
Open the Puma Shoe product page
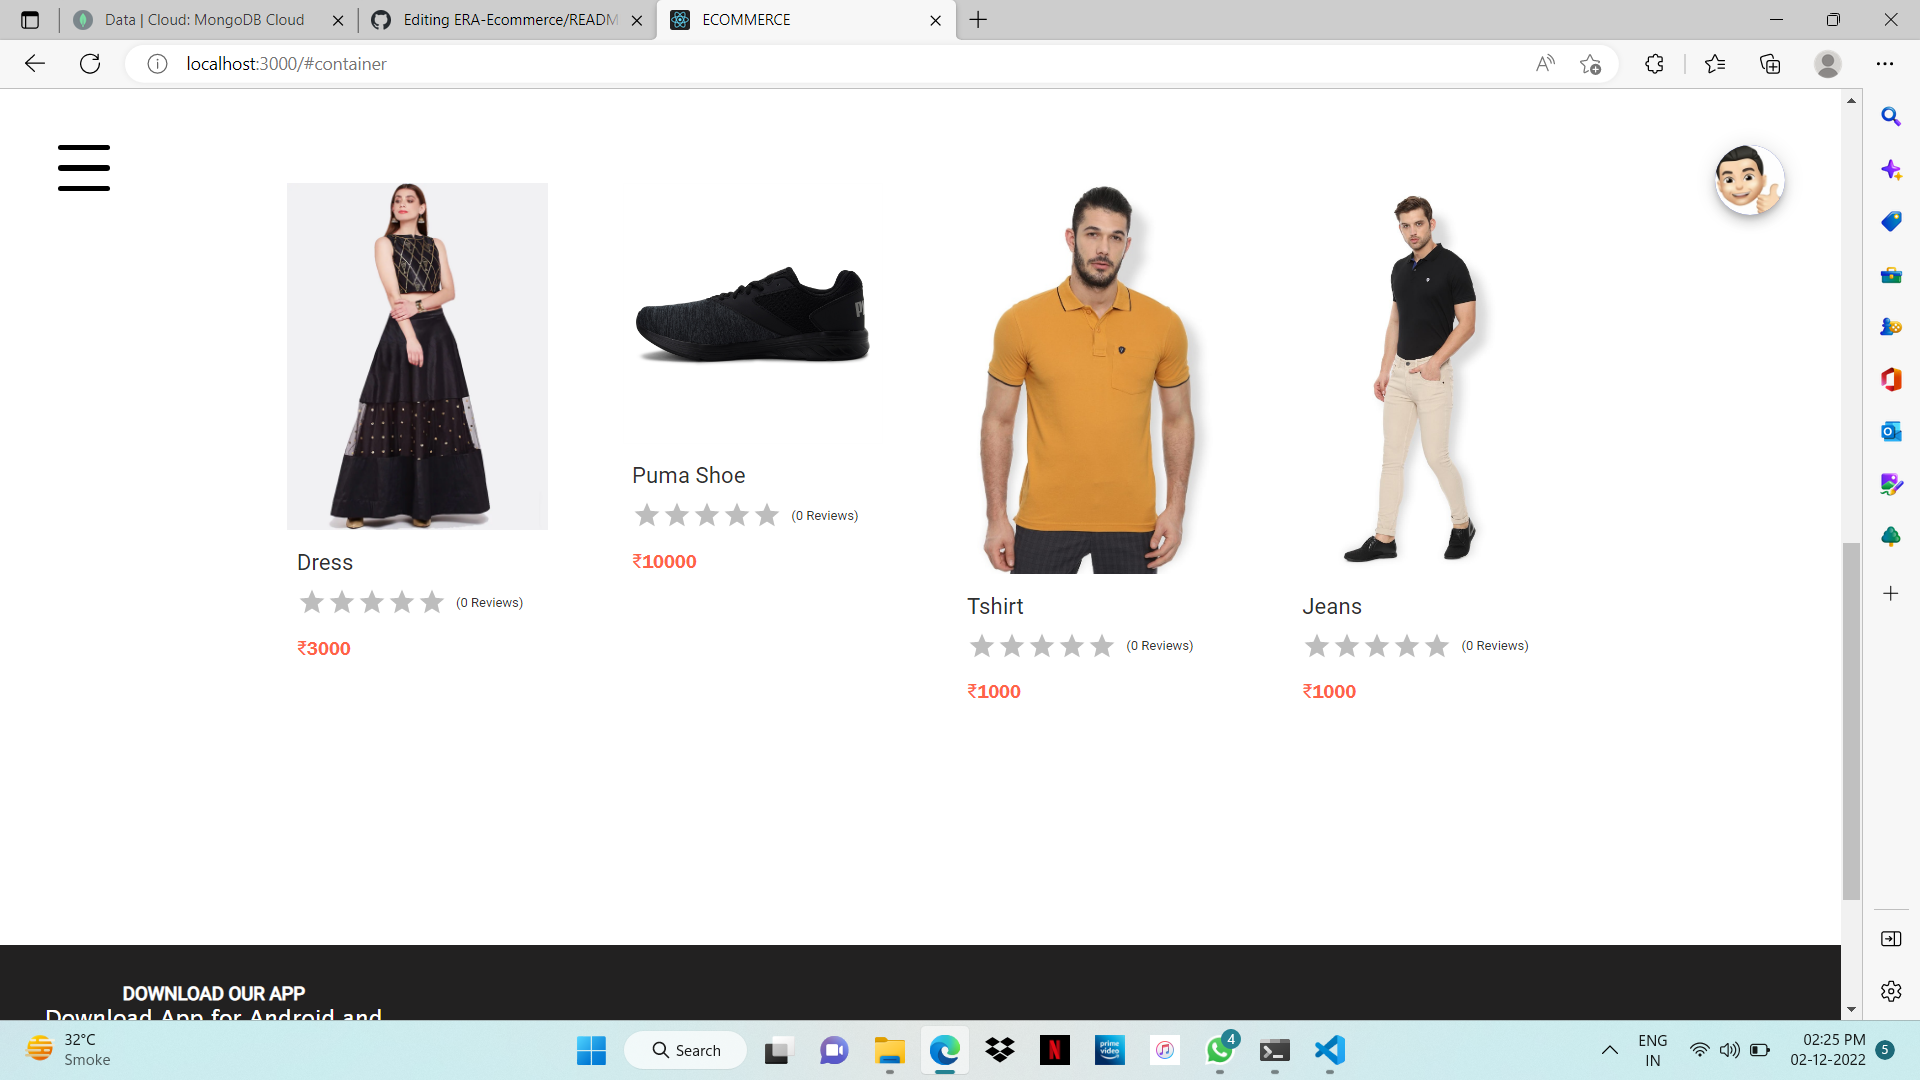(x=688, y=475)
